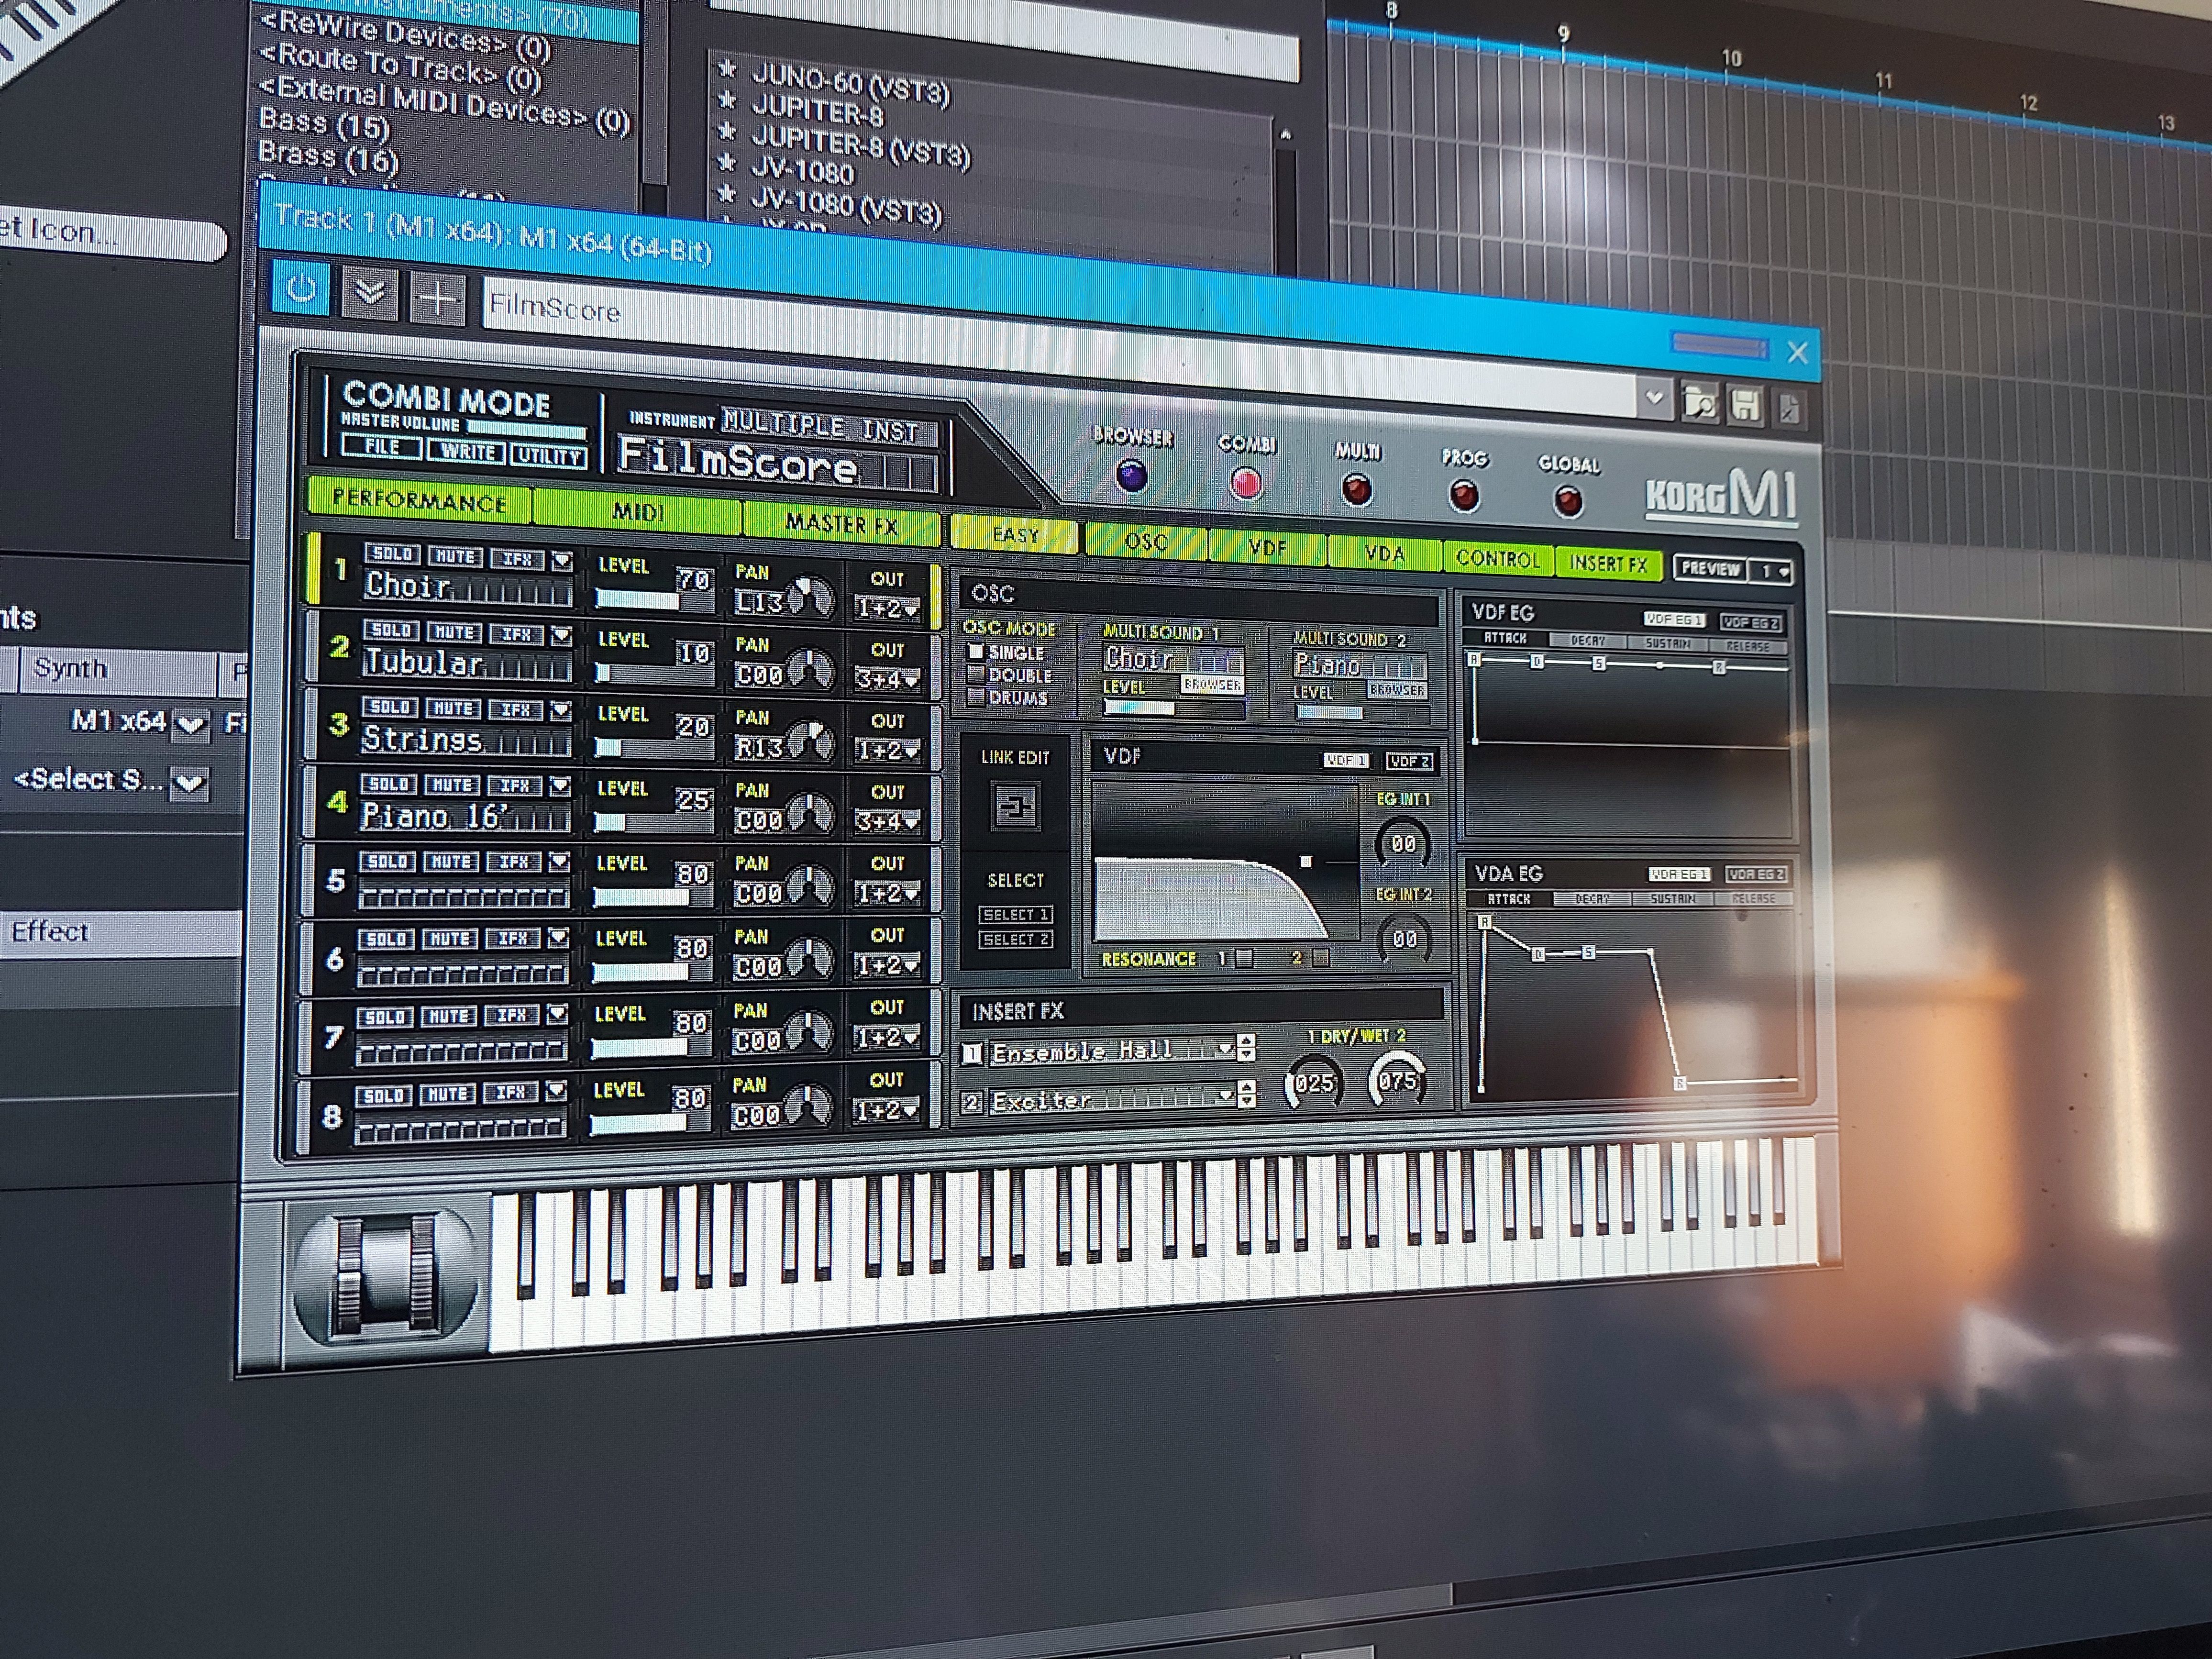
Task: Click the WRITE button under Combi Mode
Action: coord(467,451)
